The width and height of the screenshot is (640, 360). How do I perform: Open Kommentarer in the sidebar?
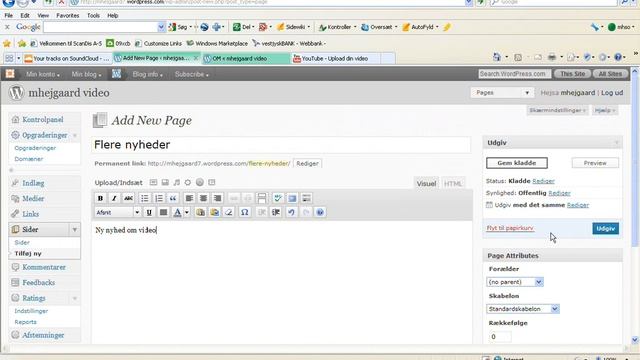(x=44, y=267)
